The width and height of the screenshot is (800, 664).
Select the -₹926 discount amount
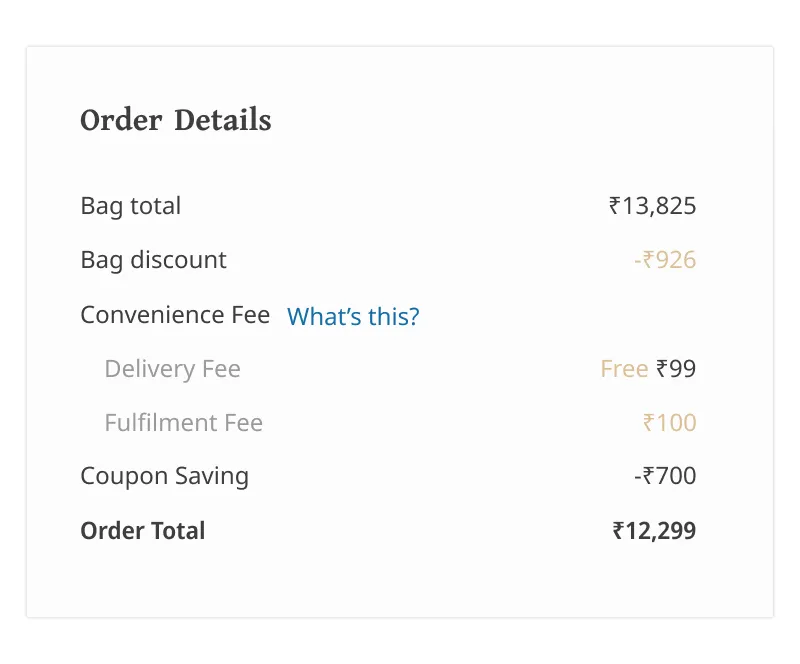pyautogui.click(x=664, y=260)
